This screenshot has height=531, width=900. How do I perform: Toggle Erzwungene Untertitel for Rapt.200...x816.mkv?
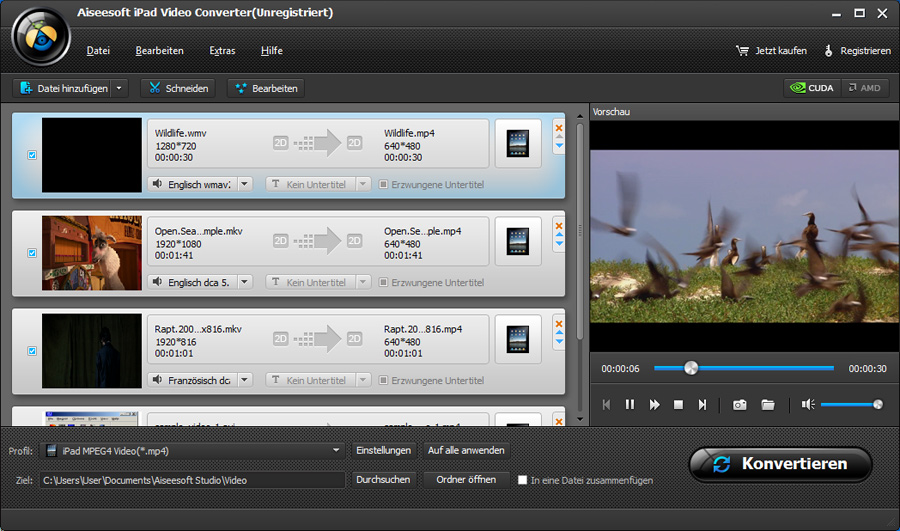(383, 380)
